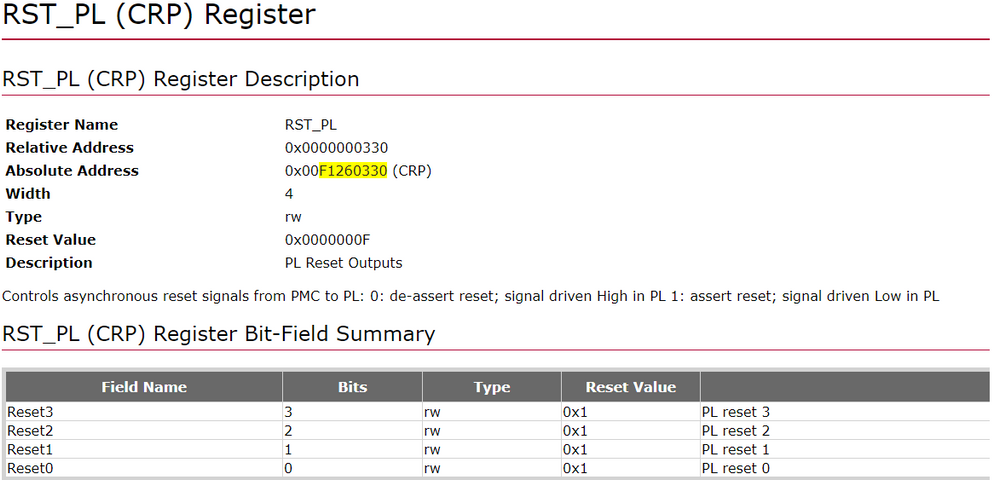Viewport: 999px width, 480px height.
Task: Select the relative address value '0x0000000330'
Action: [x=336, y=148]
